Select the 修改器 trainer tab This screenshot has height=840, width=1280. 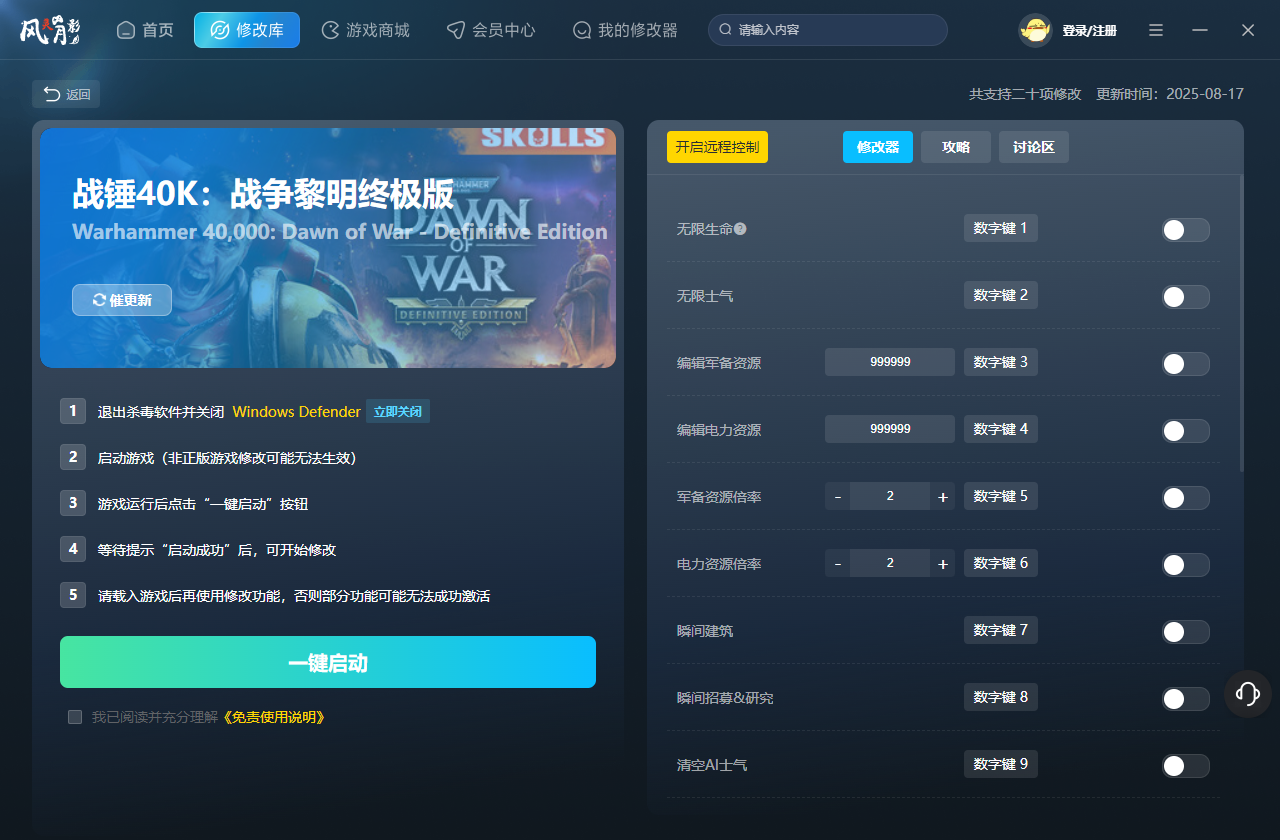[x=878, y=147]
